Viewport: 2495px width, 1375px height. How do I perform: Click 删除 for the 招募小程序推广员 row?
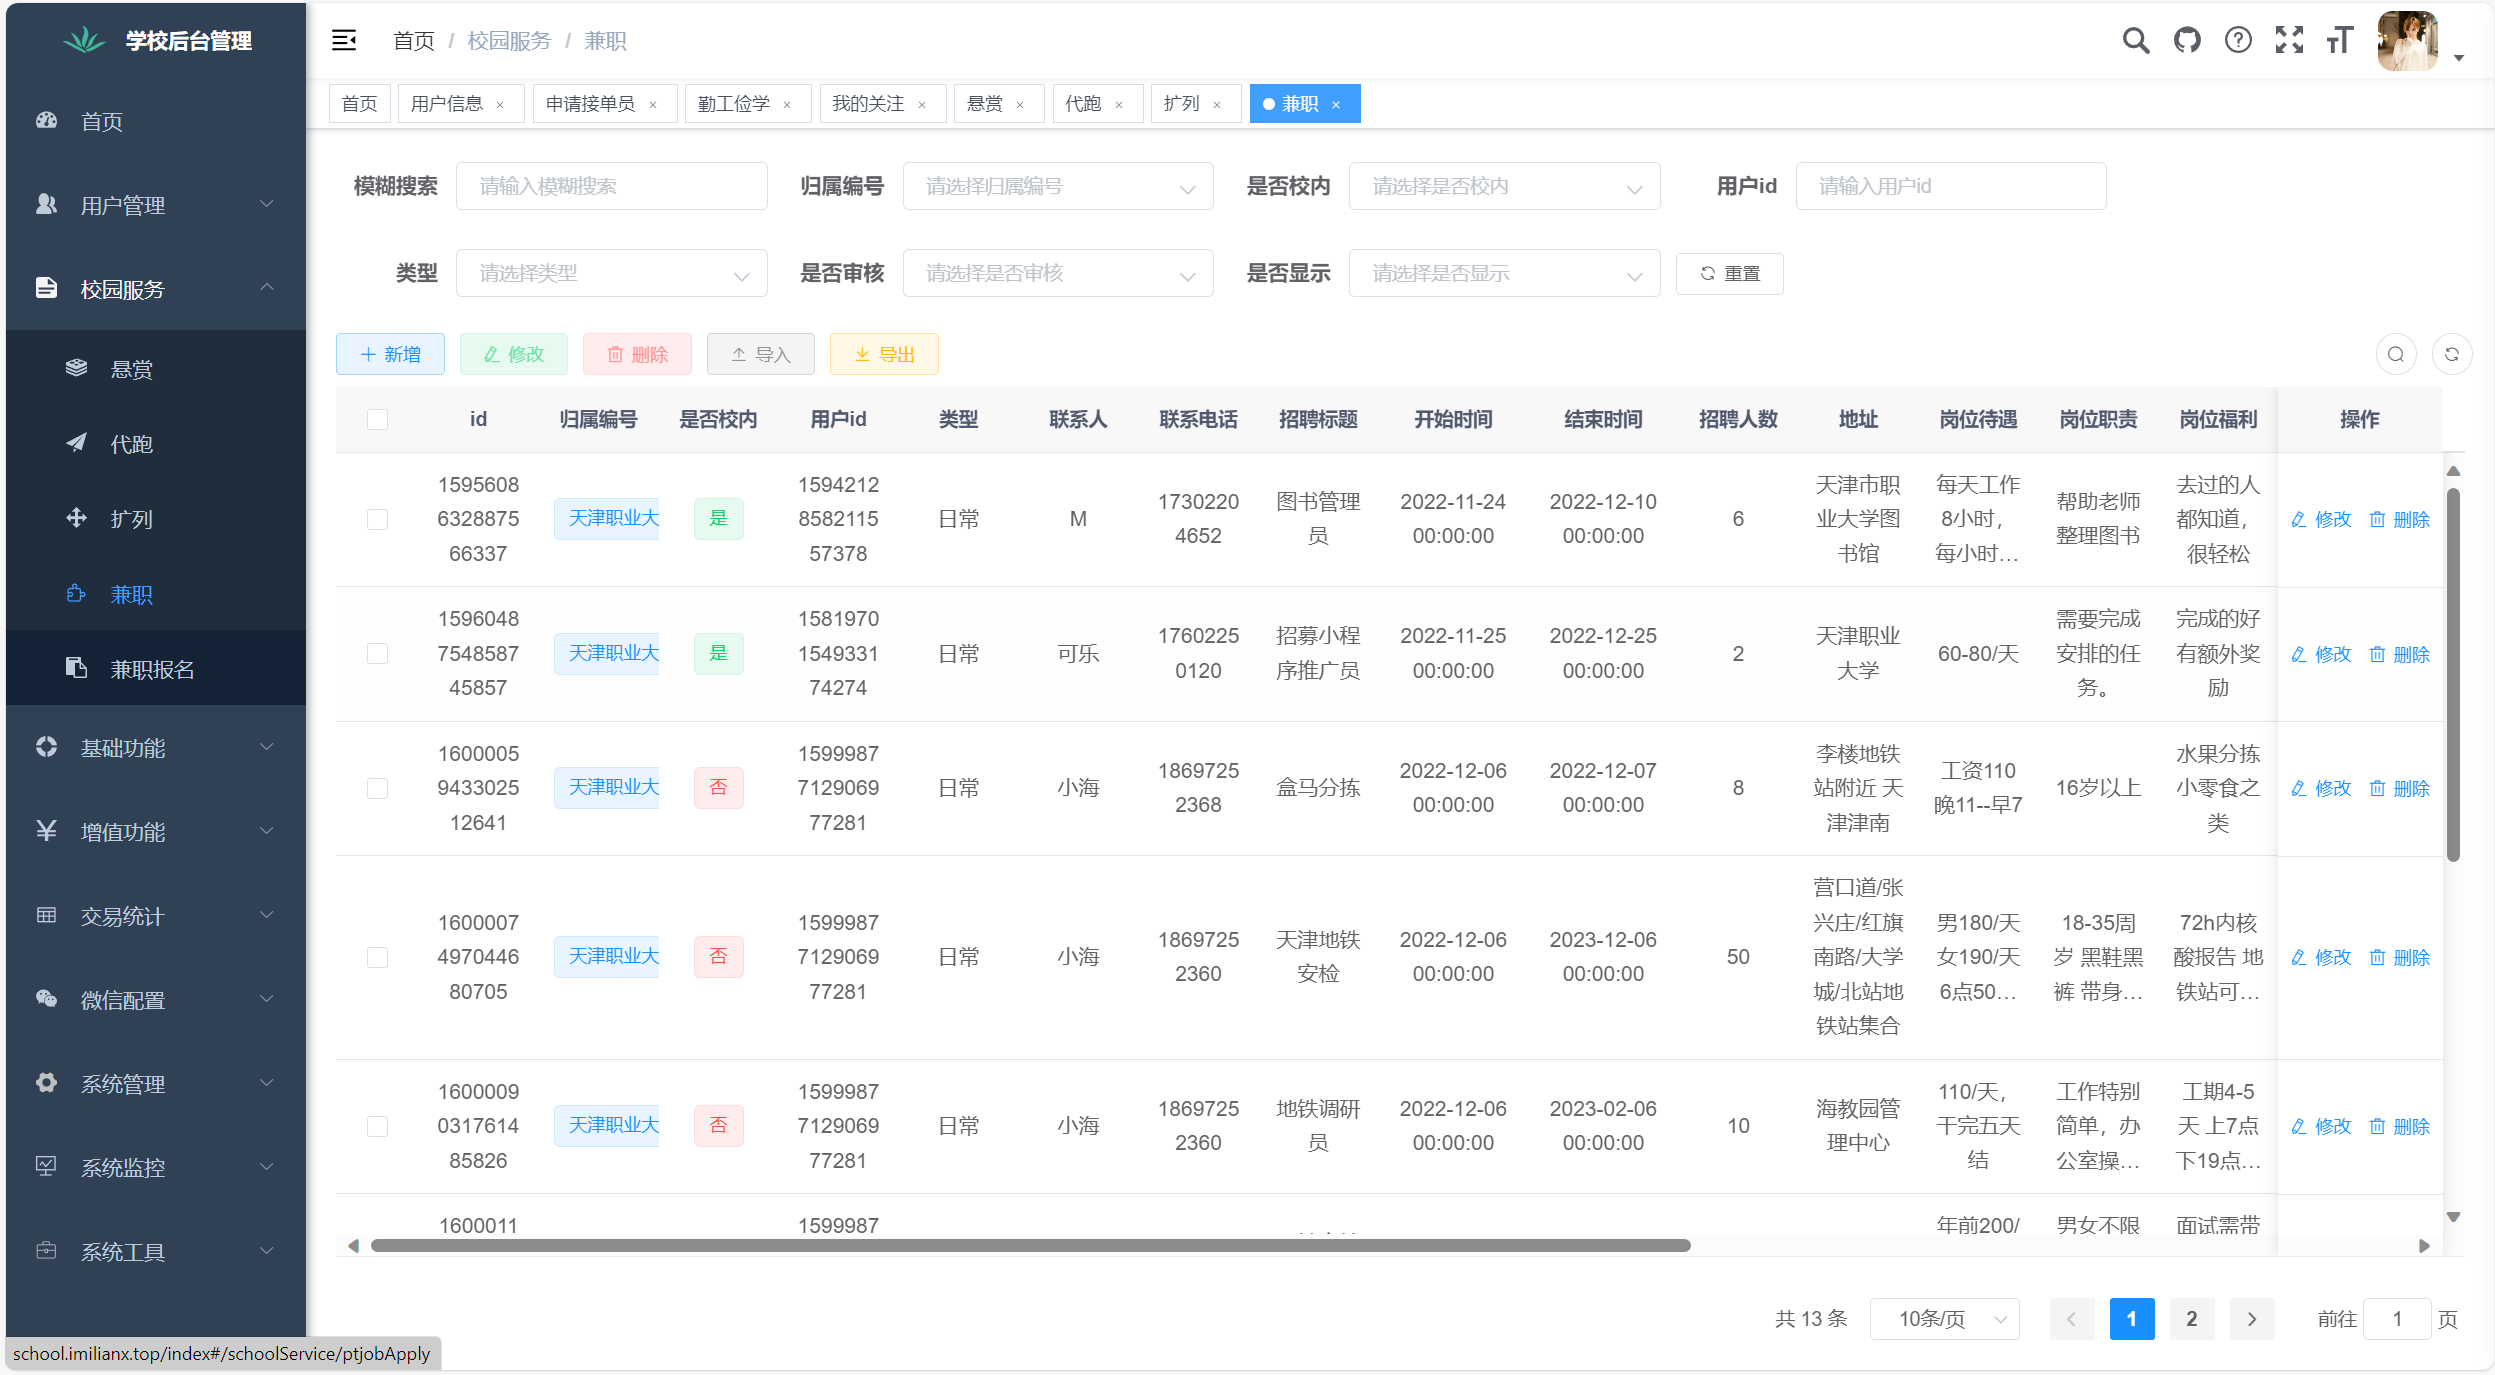pyautogui.click(x=2400, y=654)
